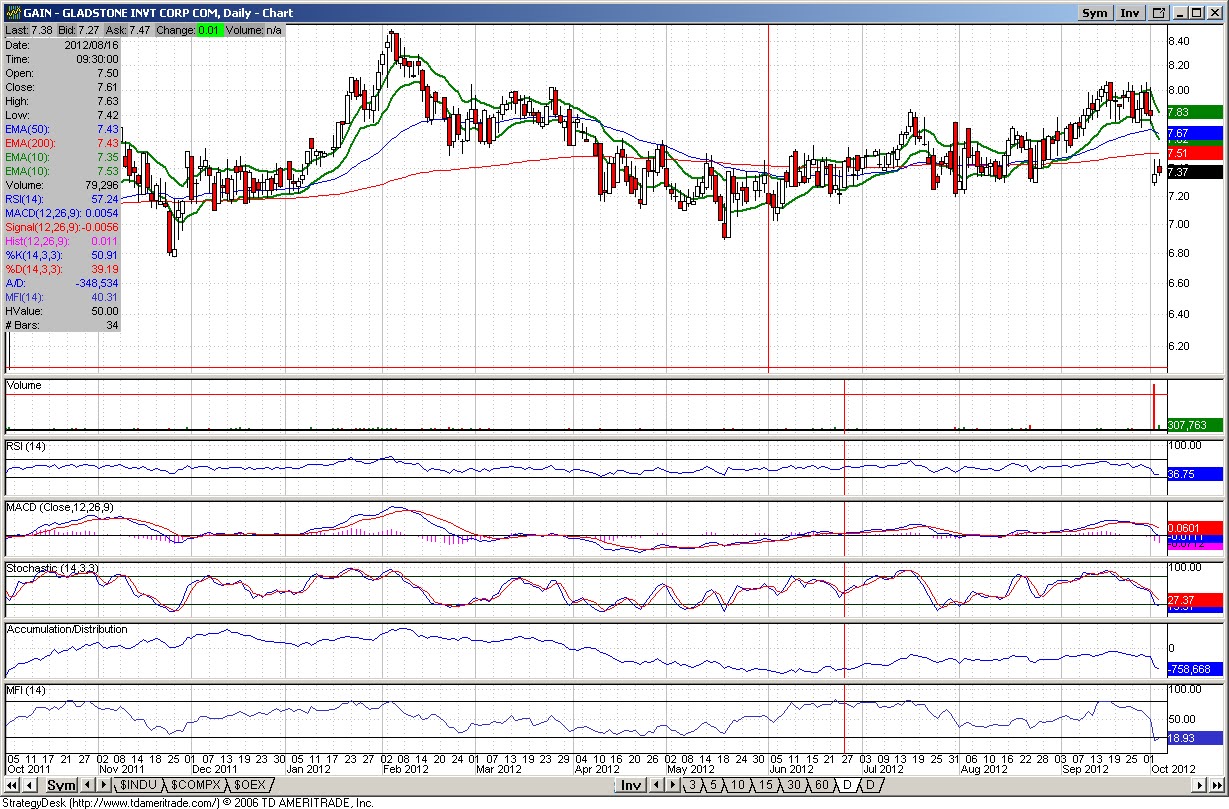Screen dimensions: 1229x809
Task: Click the RSI (14) panel title
Action: click(x=27, y=445)
